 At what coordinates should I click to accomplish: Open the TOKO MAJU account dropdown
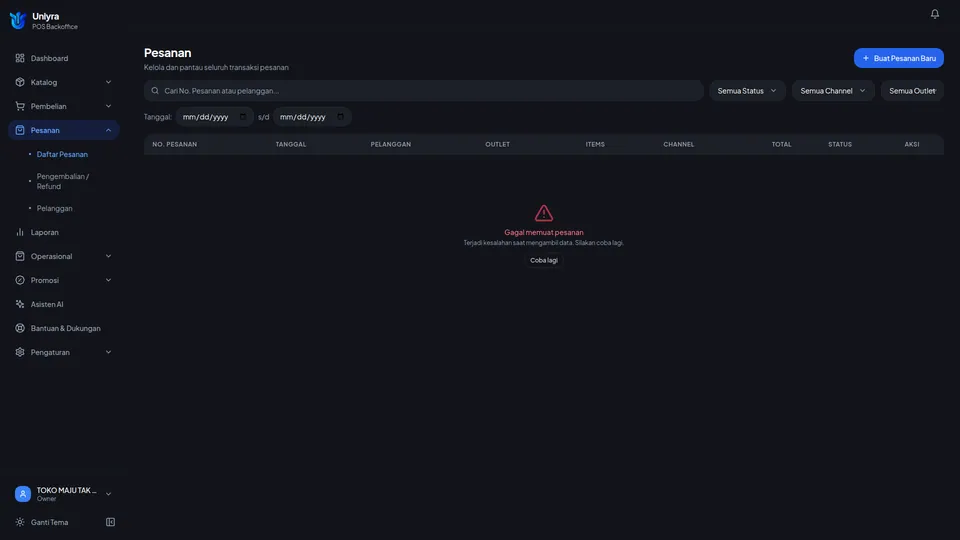(64, 493)
